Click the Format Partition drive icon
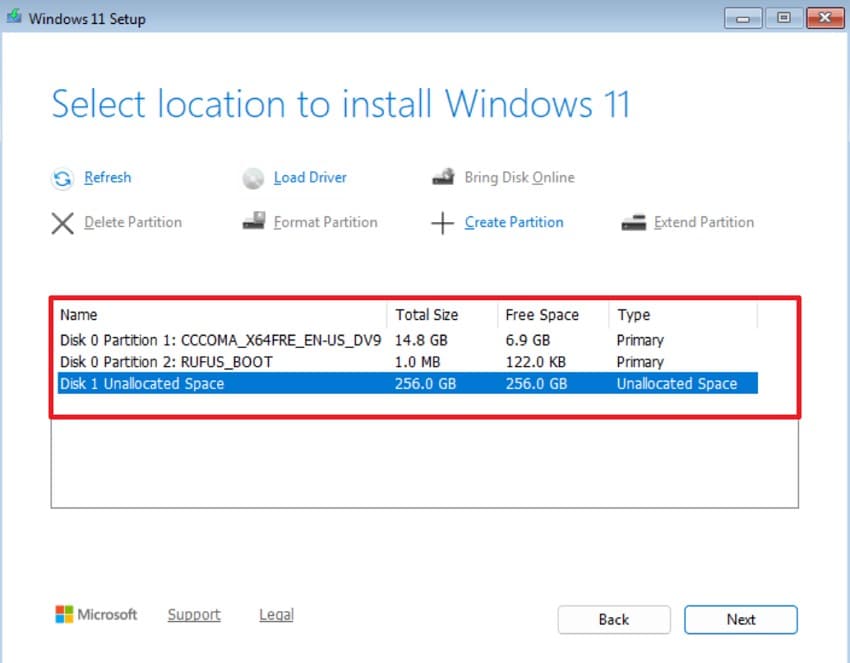The height and width of the screenshot is (663, 850). [x=254, y=221]
